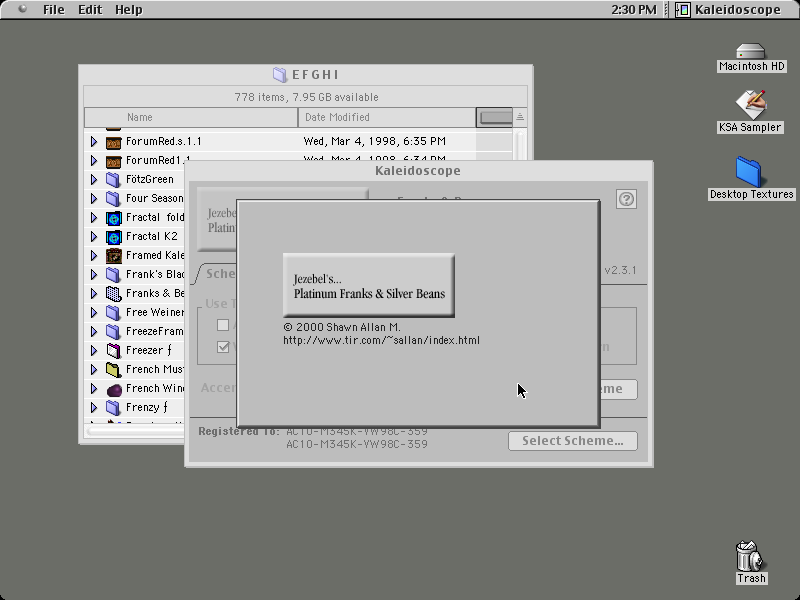Select the Franks & Be scheme icon
The image size is (800, 600).
click(x=113, y=293)
